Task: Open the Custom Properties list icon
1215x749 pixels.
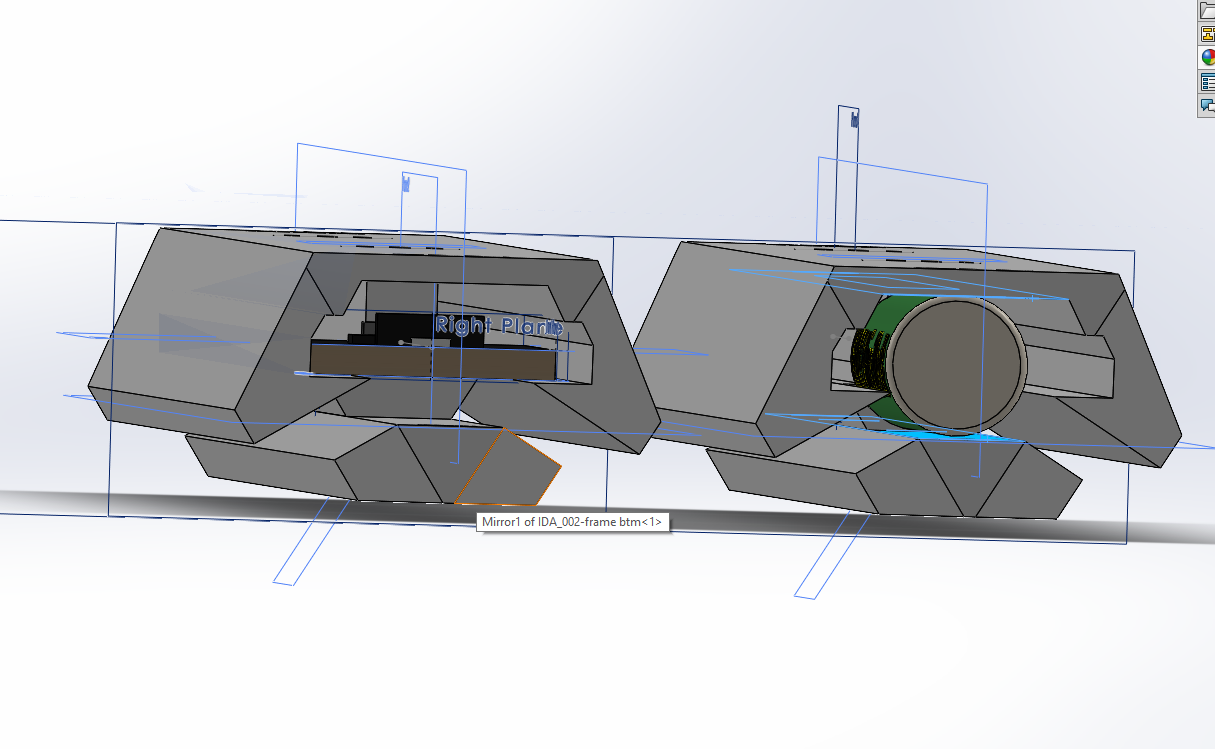Action: tap(1206, 82)
